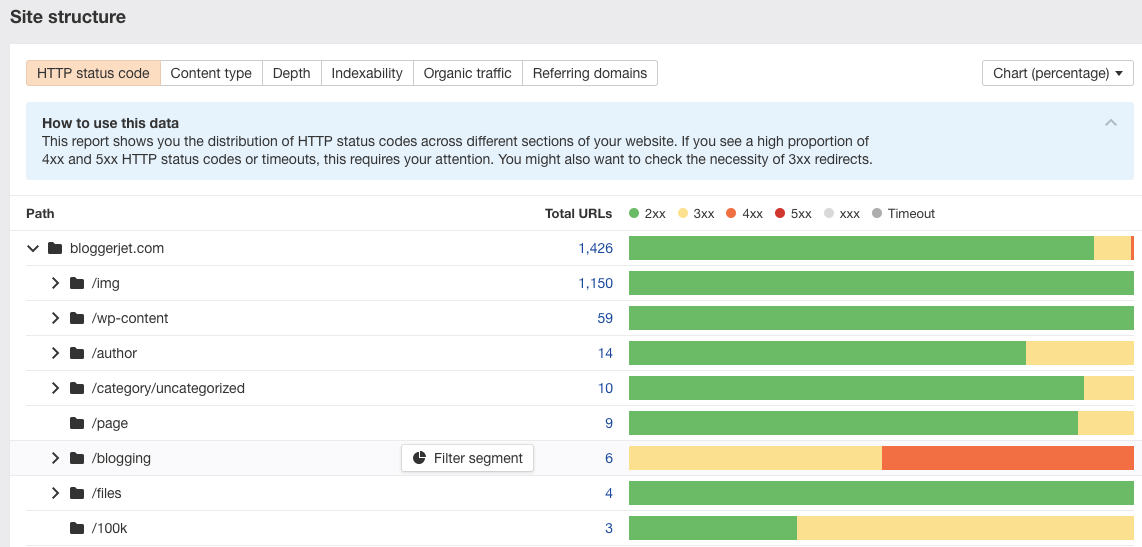Expand the /author folder row

(56, 353)
